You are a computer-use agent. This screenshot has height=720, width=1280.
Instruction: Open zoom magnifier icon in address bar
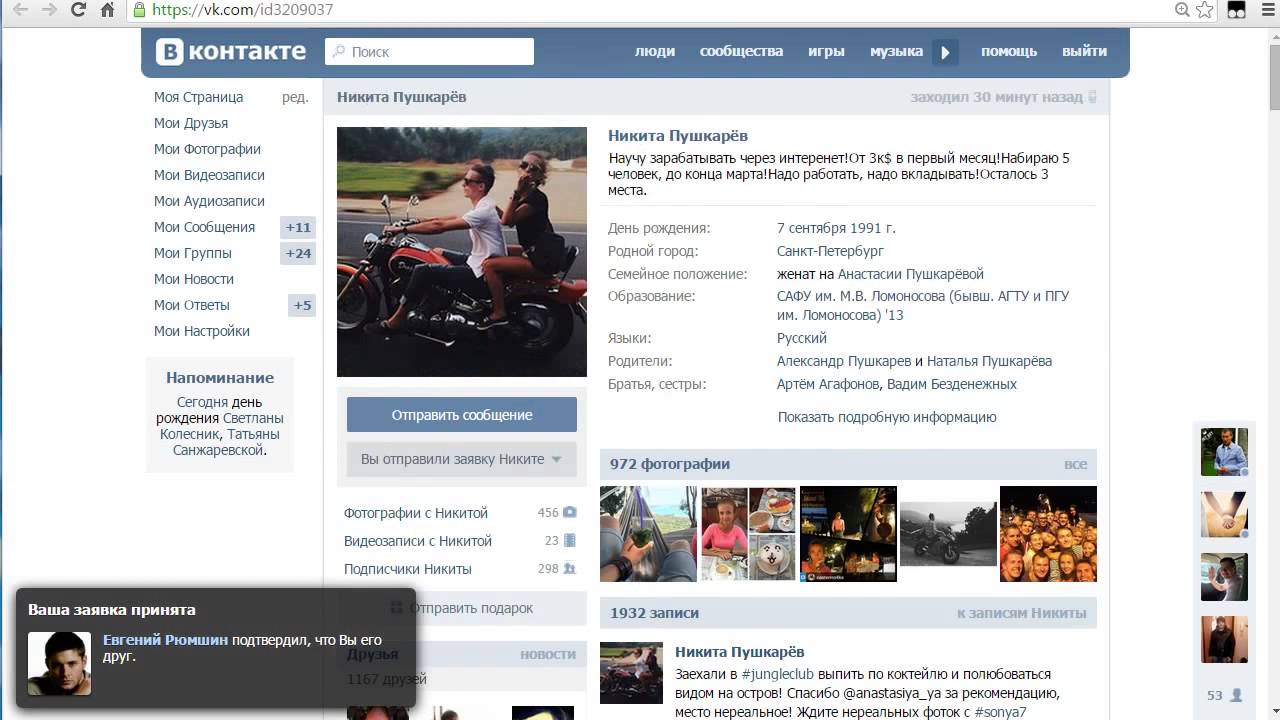pyautogui.click(x=1182, y=10)
